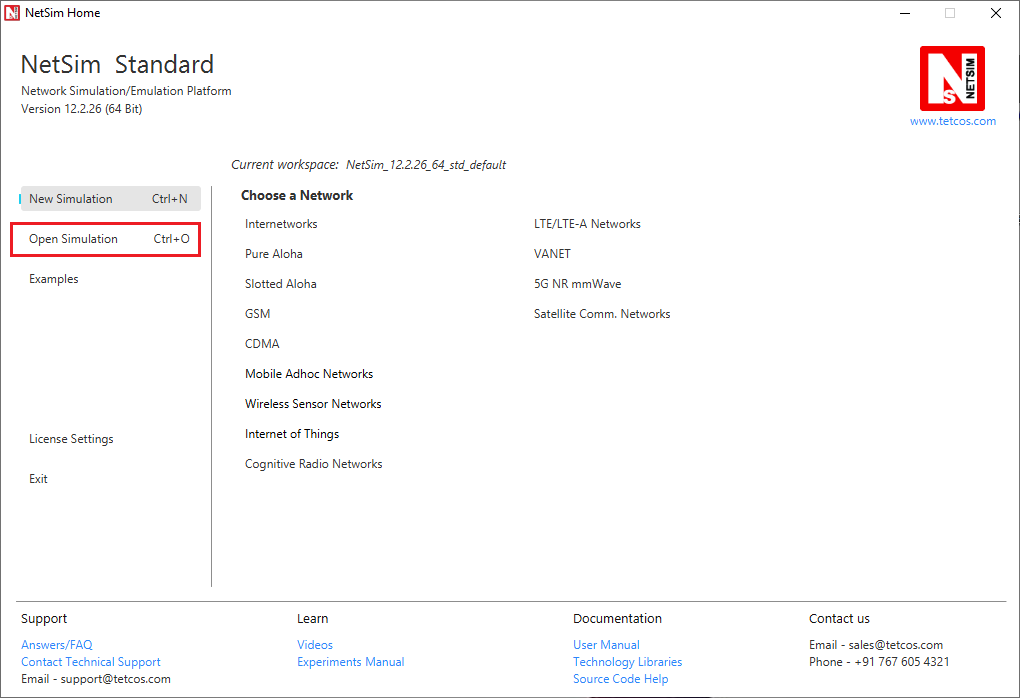
Task: Open the Technology Libraries documentation link
Action: (628, 662)
